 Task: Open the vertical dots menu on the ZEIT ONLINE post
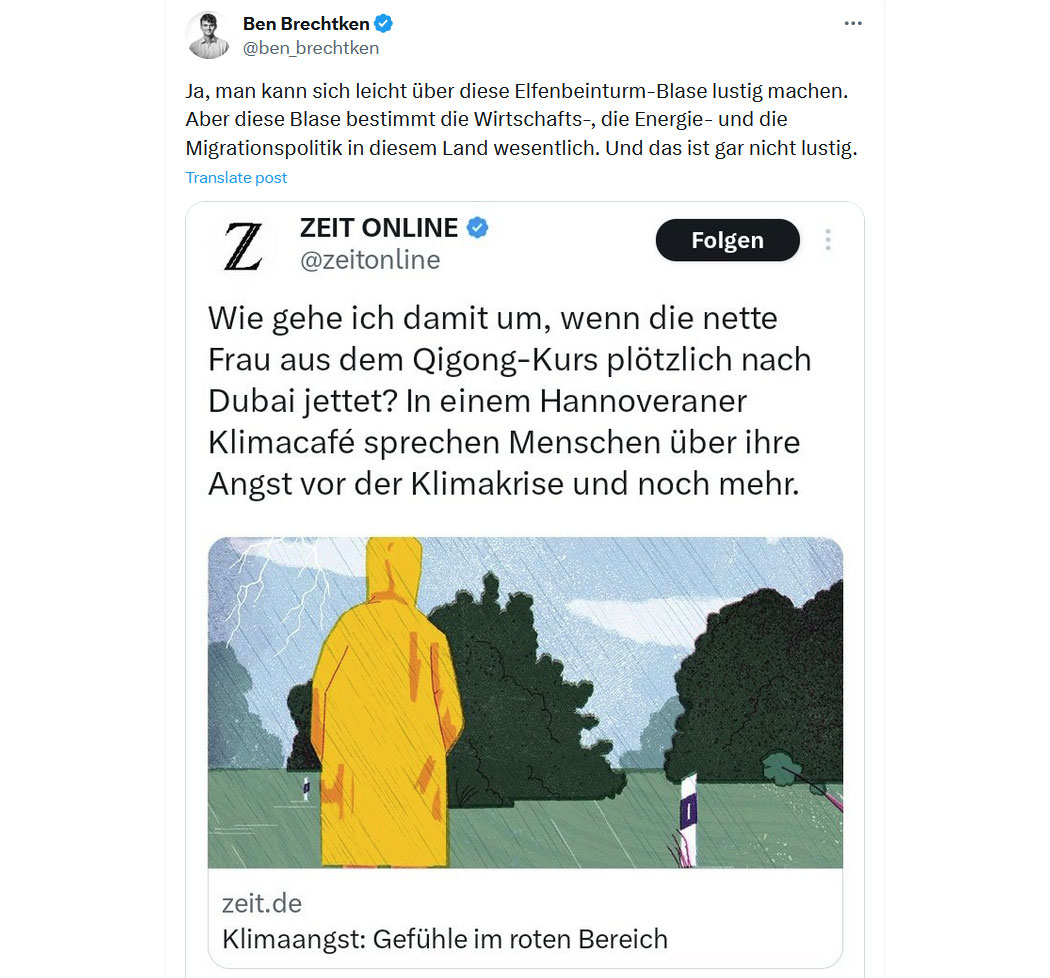click(828, 240)
